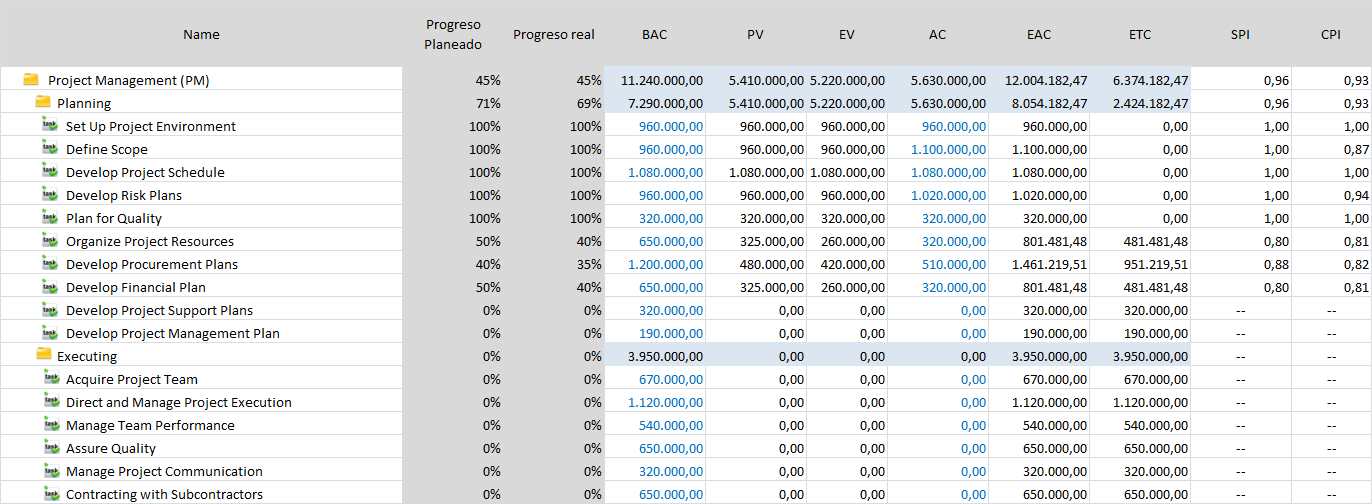The image size is (1372, 504).
Task: Click task icon next to Plan for Quality
Action: click(50, 218)
